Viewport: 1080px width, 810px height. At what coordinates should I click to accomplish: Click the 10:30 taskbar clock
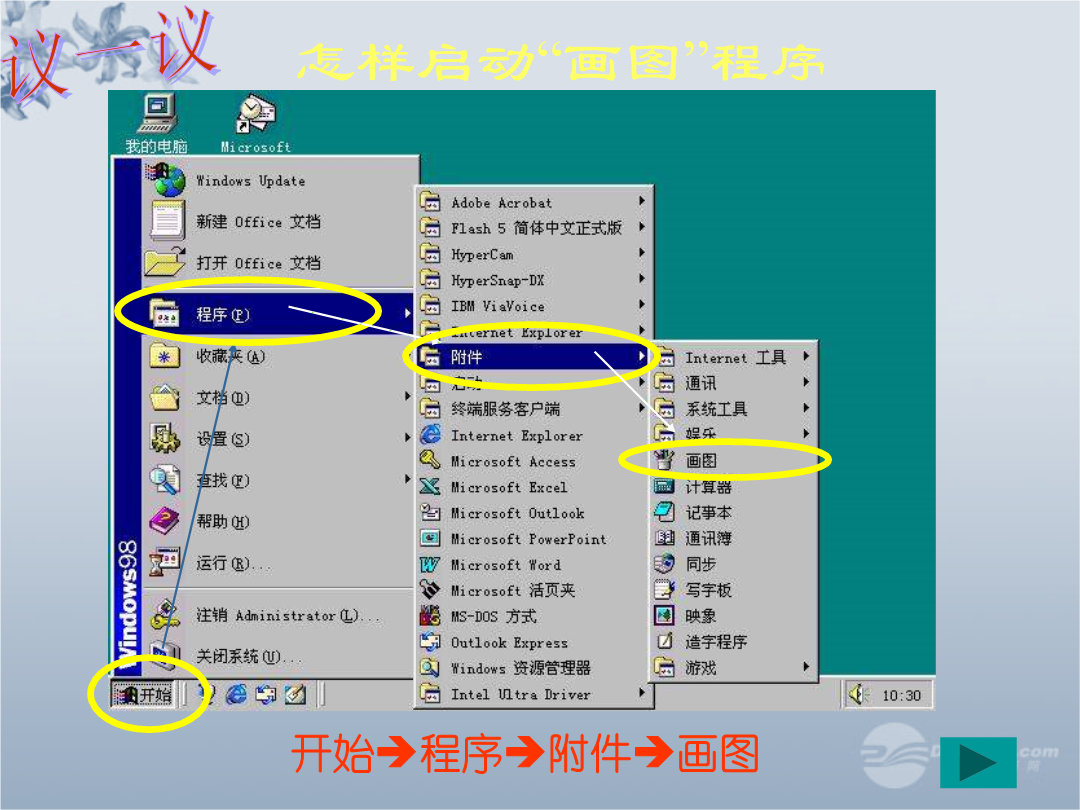902,695
